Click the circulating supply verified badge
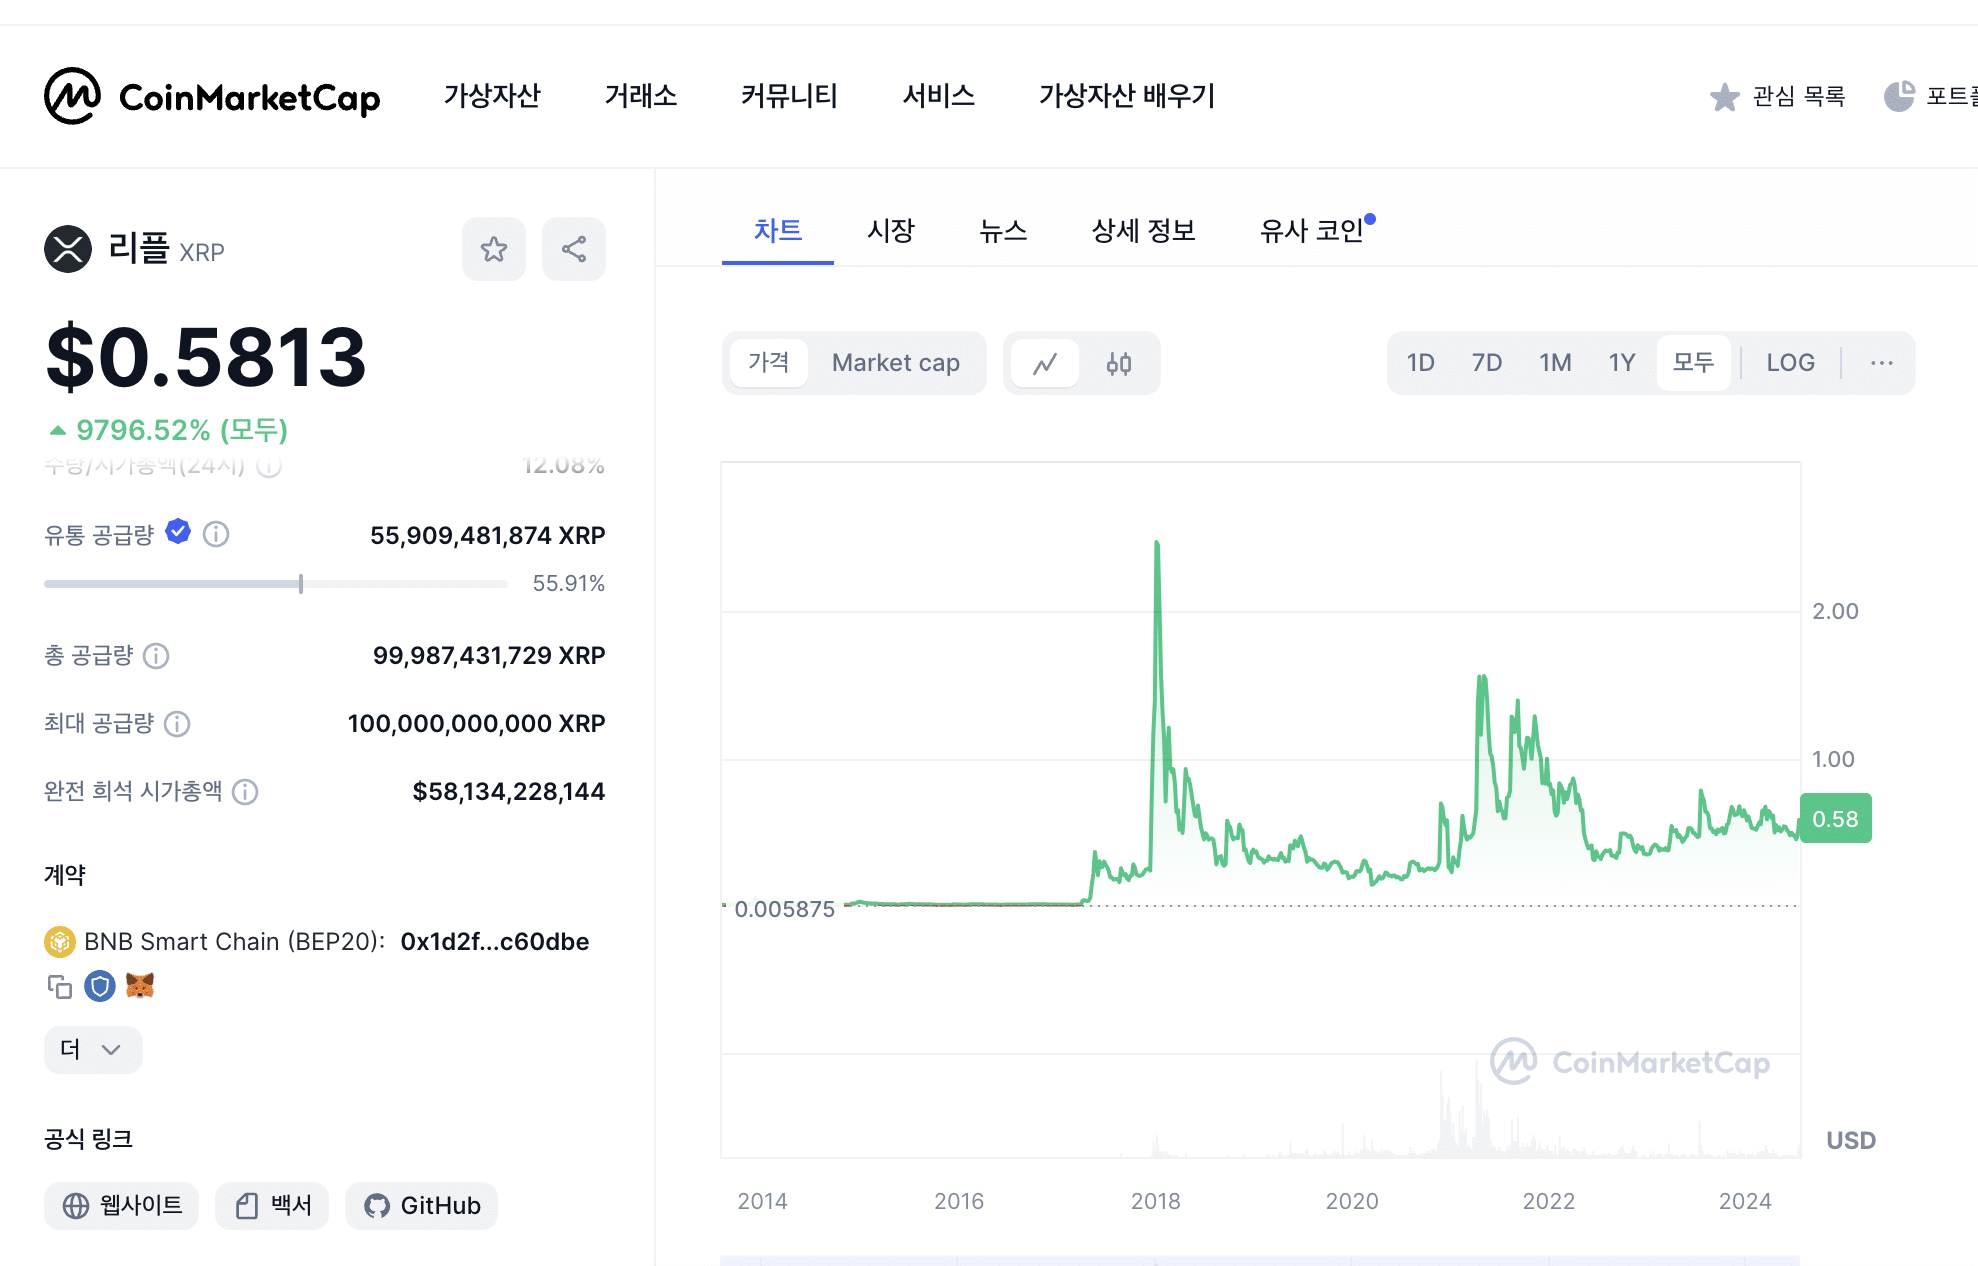The width and height of the screenshot is (1978, 1266). pos(178,532)
